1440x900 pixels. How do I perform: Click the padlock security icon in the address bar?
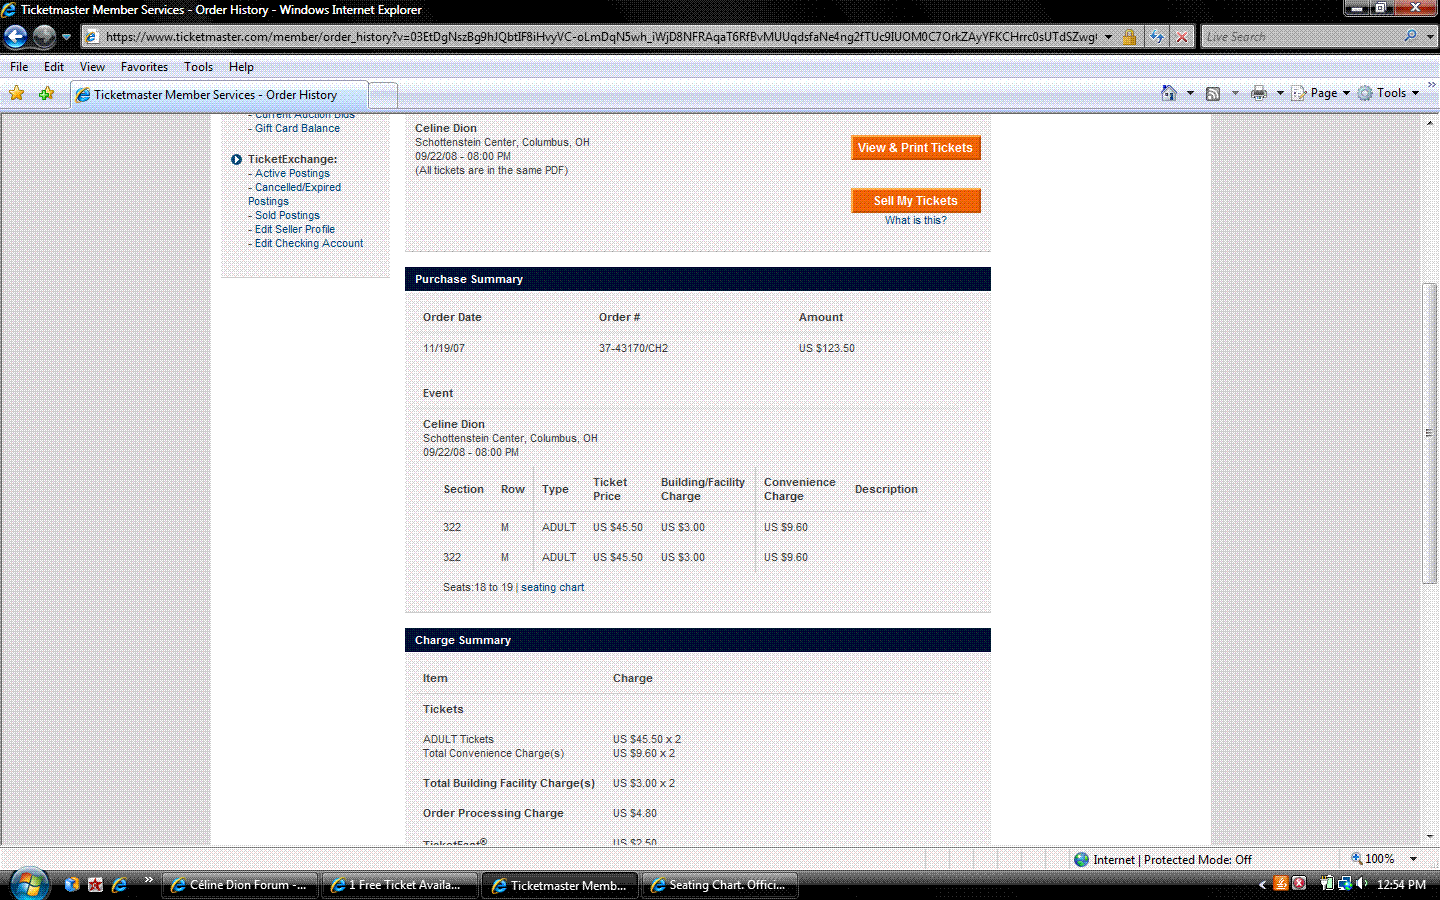(1130, 37)
